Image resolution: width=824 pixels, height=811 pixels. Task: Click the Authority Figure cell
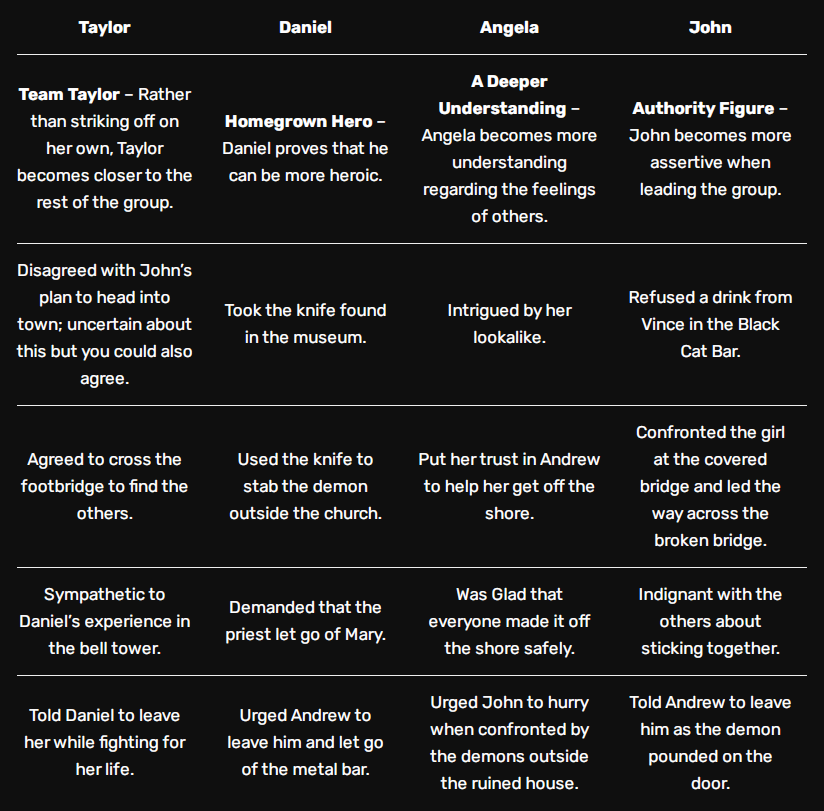click(710, 148)
